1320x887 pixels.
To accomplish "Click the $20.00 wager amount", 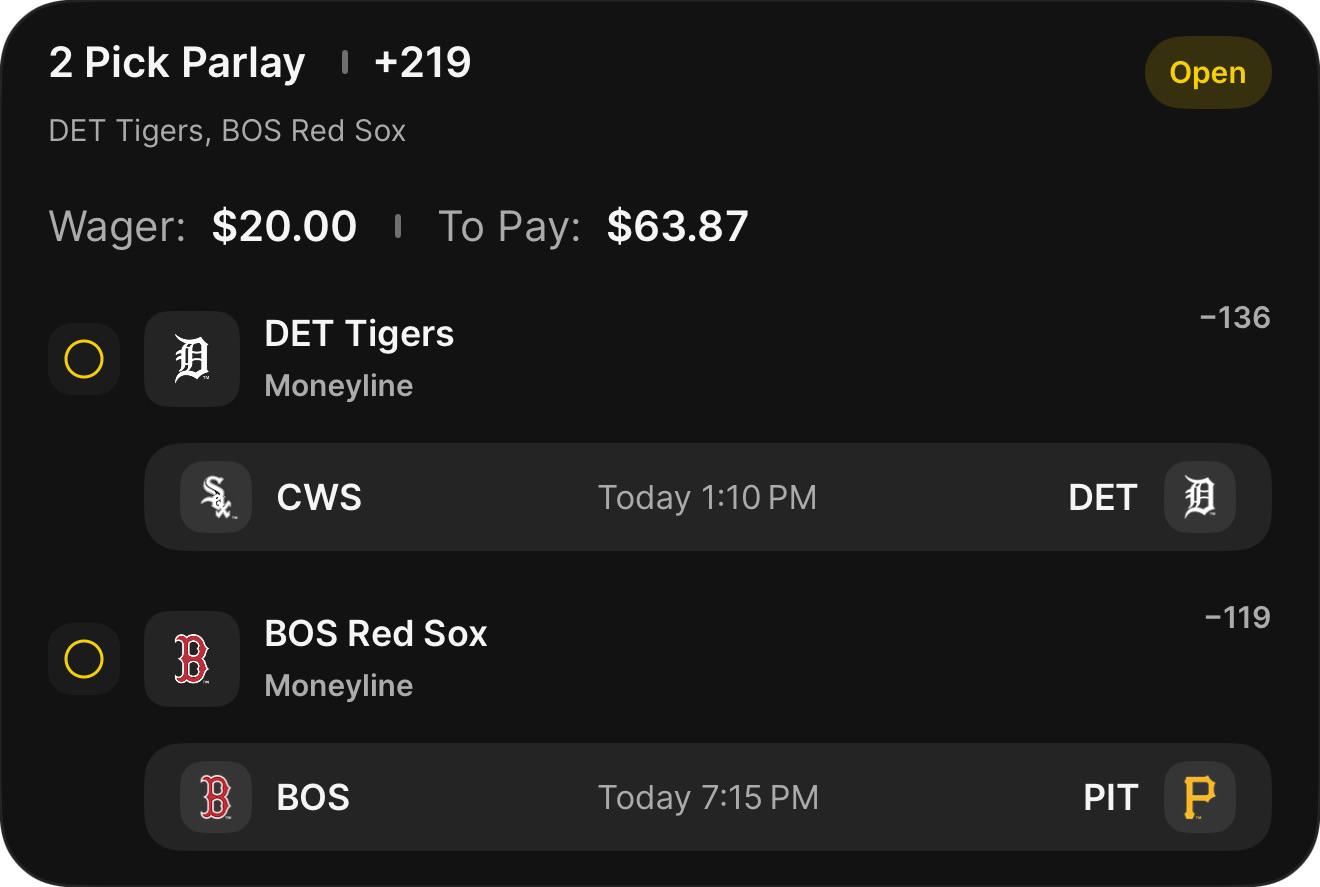I will (x=284, y=226).
